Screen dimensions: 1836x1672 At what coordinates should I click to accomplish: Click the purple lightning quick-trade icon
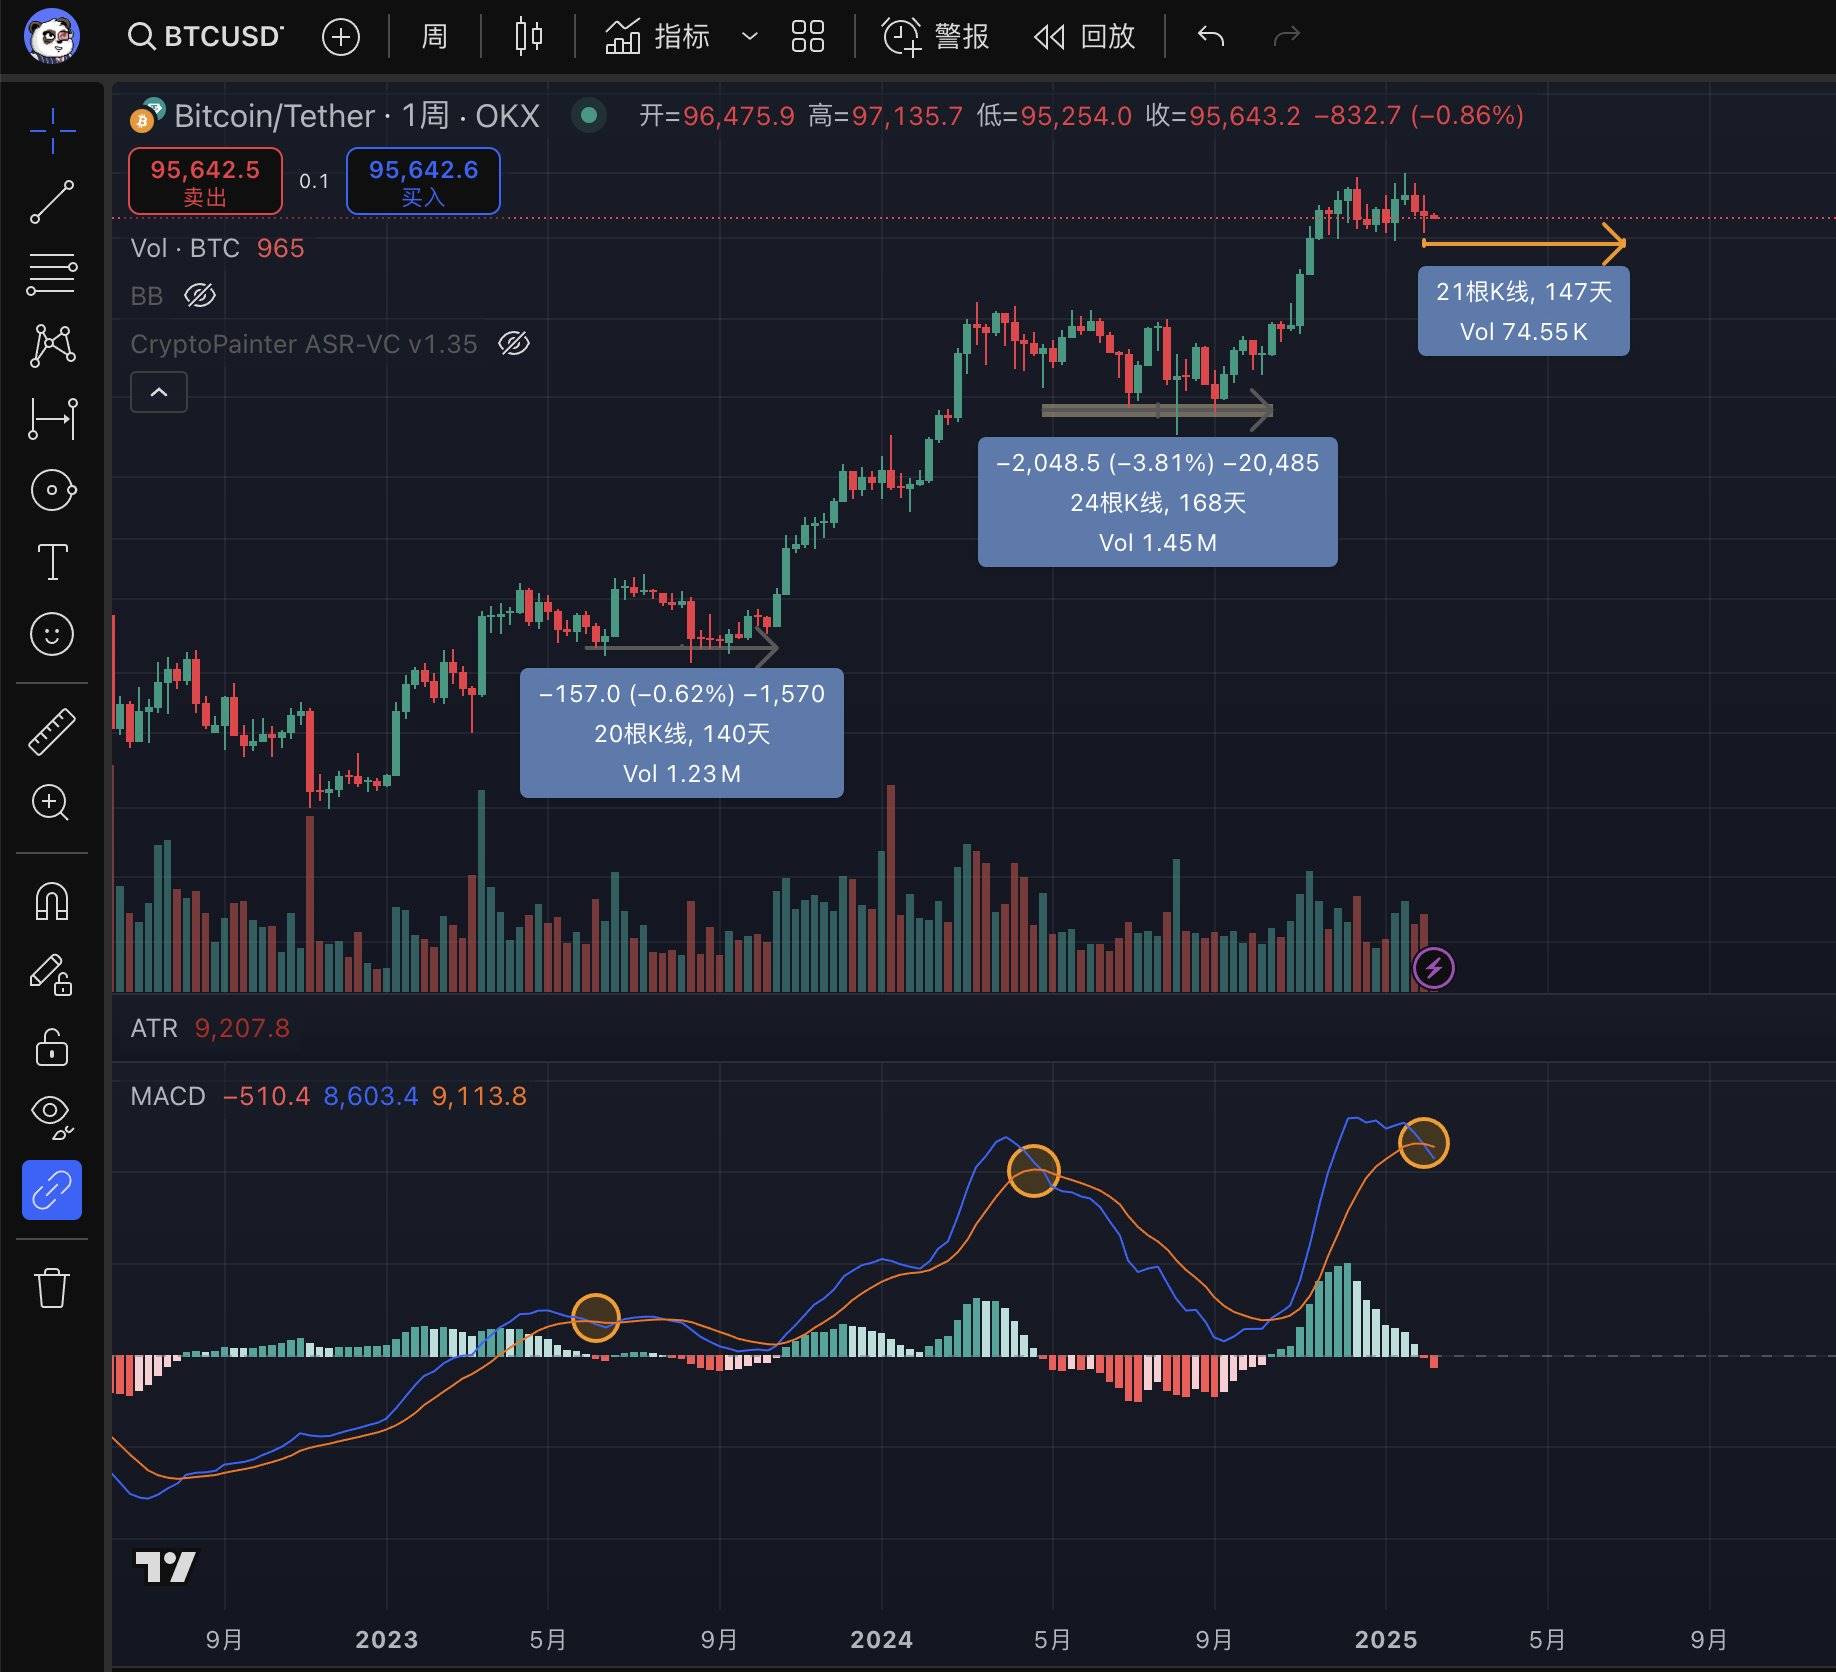(1434, 966)
